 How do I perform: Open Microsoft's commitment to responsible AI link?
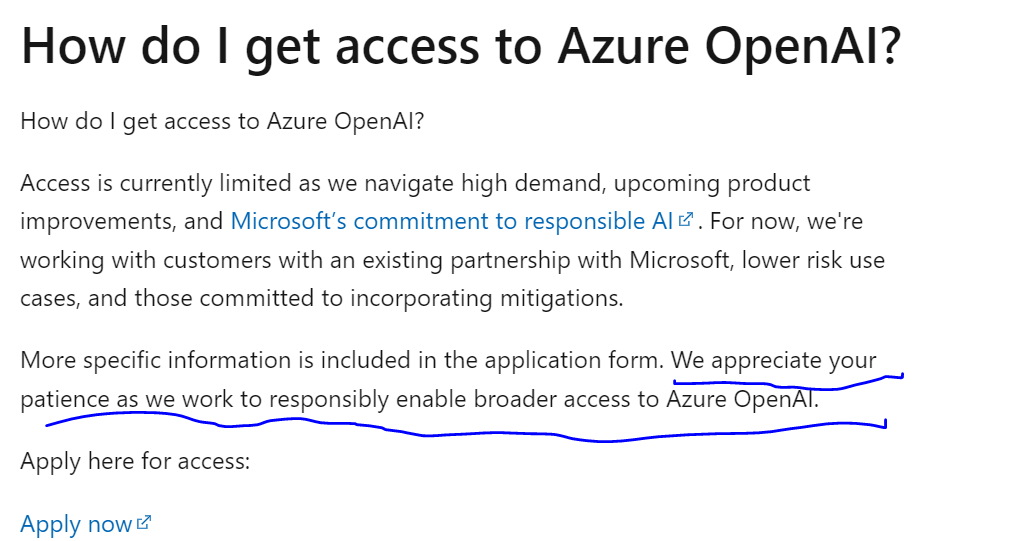[452, 221]
